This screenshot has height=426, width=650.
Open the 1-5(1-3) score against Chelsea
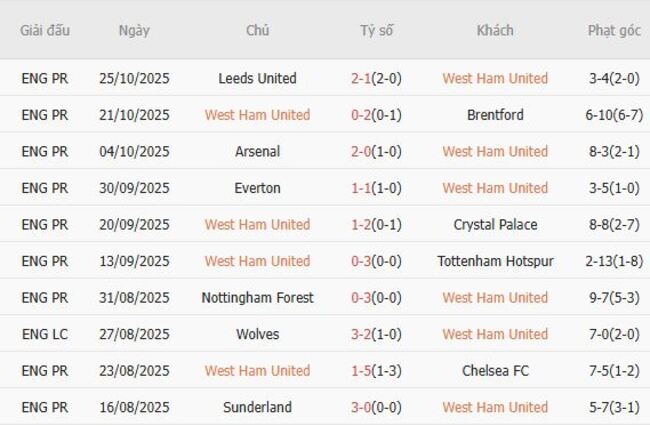377,370
